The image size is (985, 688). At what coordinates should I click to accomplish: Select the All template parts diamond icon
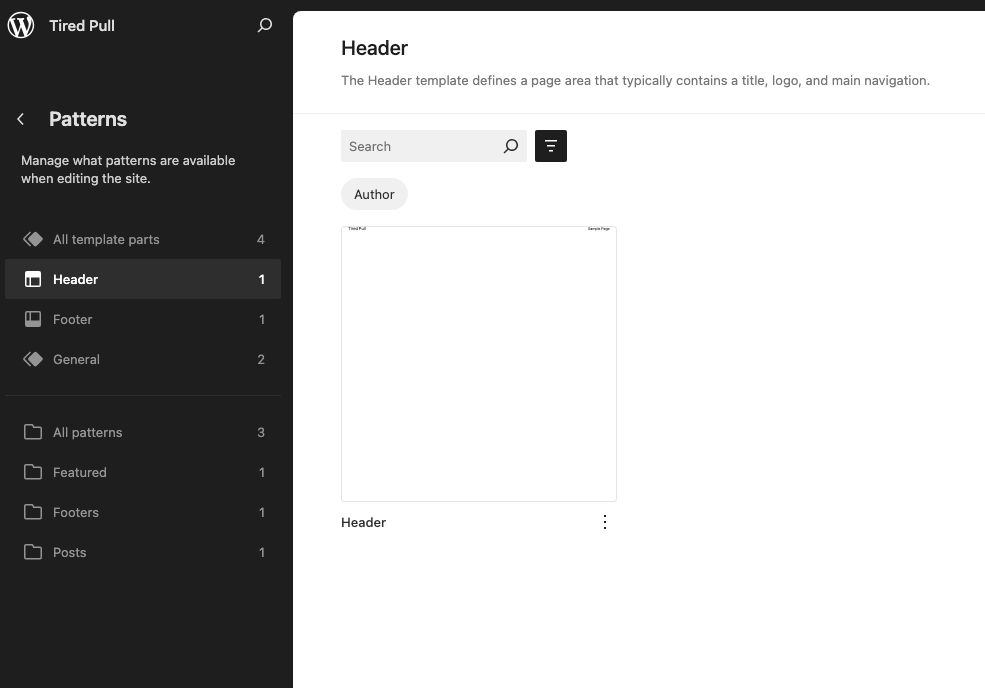[33, 239]
